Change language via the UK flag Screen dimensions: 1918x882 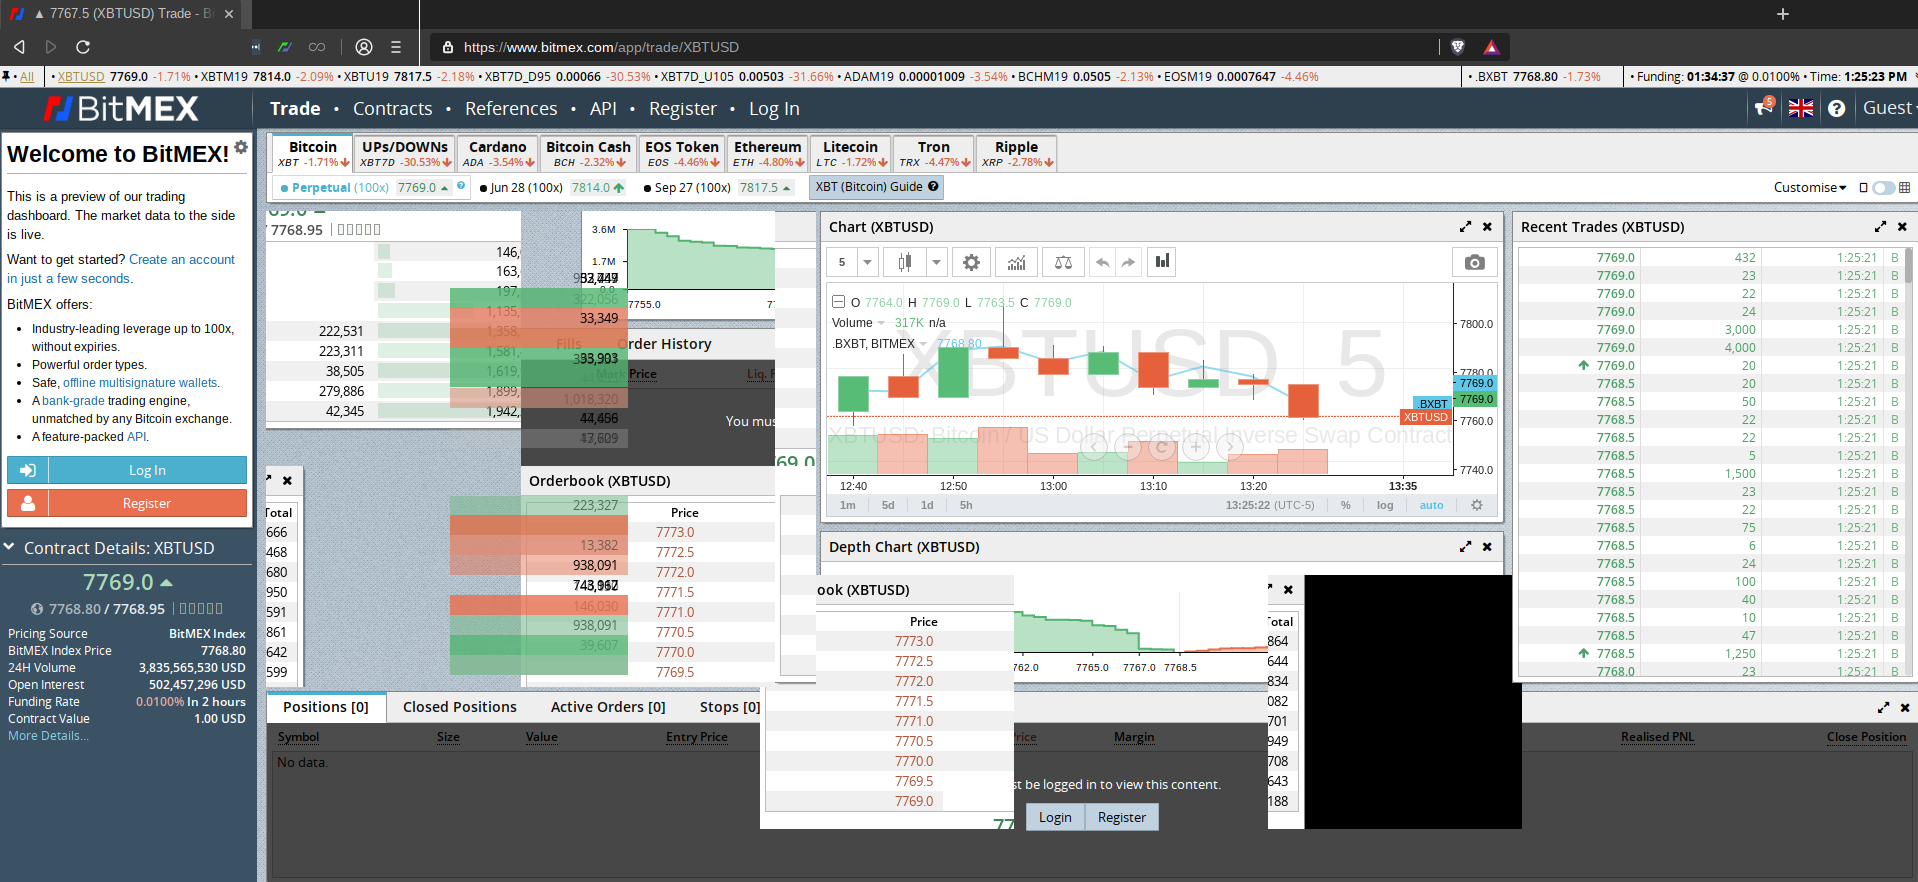(x=1801, y=108)
